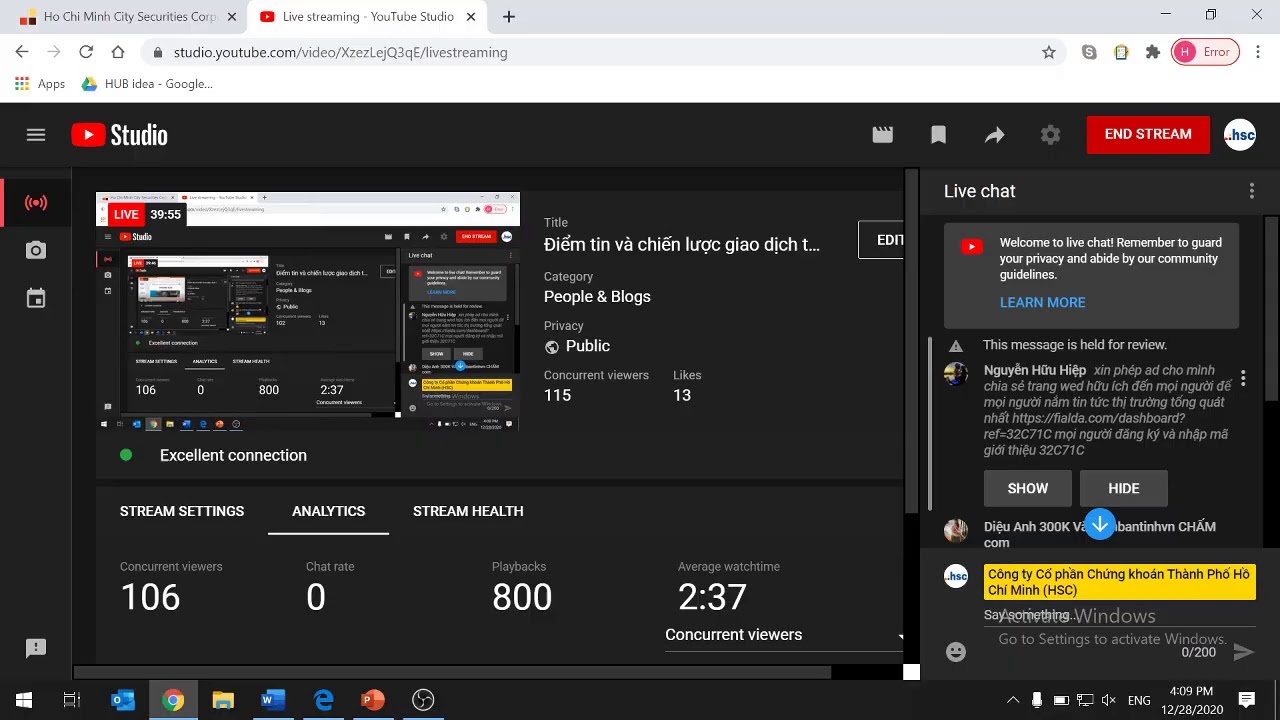Click the held-for-review warning triangle icon
Viewport: 1280px width, 720px height.
pyautogui.click(x=956, y=346)
